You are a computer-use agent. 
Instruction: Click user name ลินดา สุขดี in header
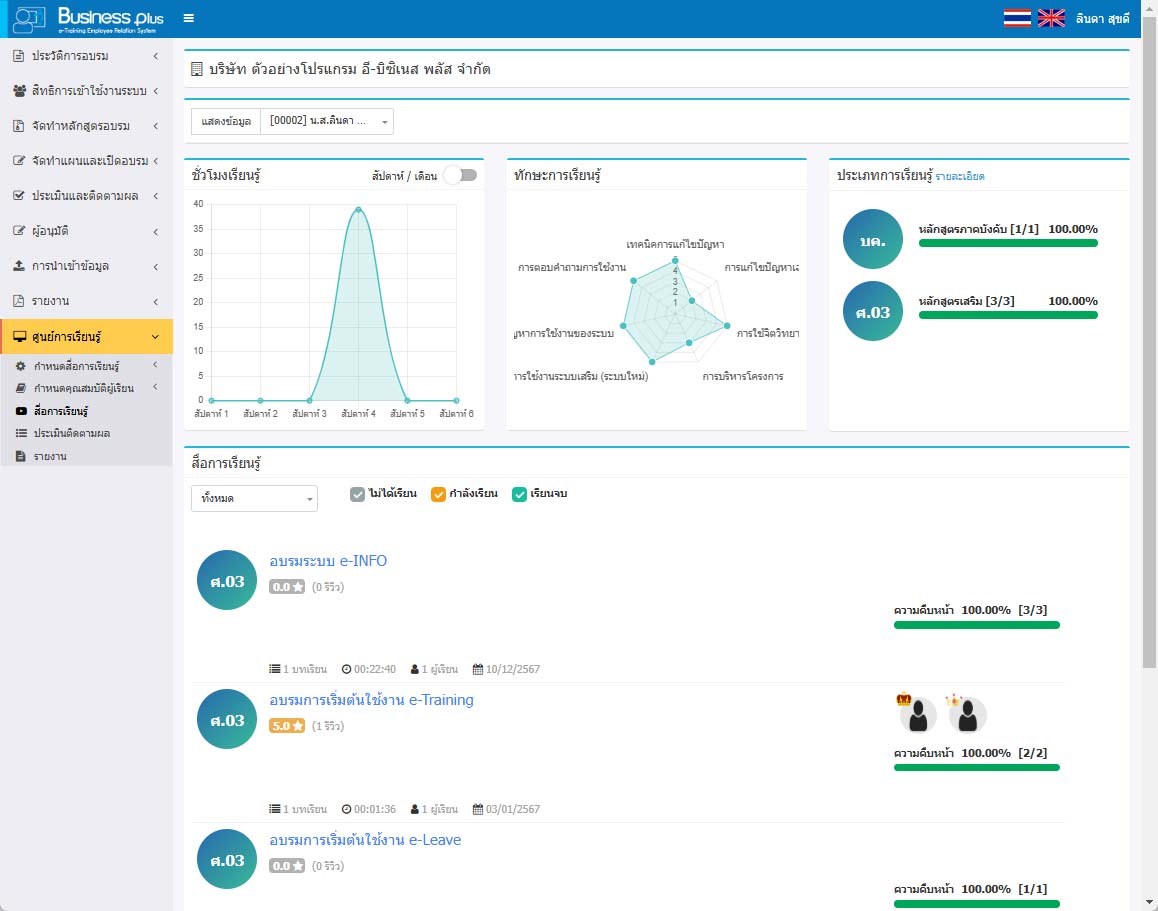point(1102,18)
